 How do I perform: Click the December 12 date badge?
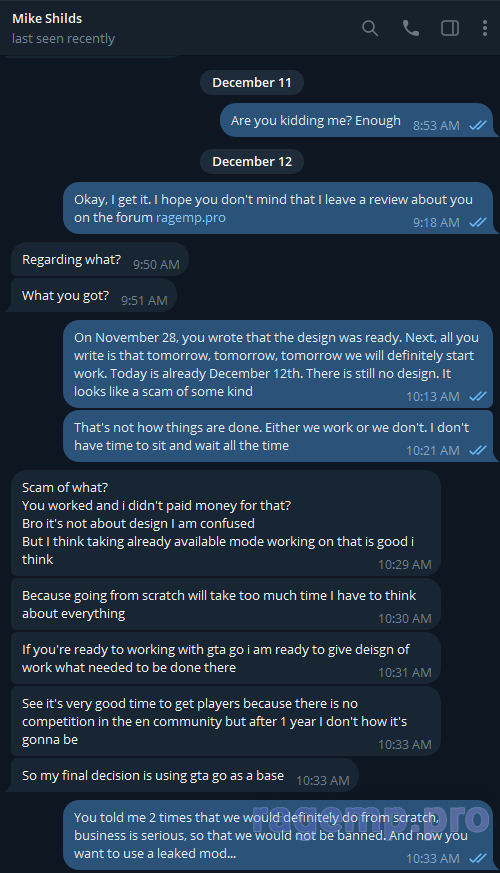pyautogui.click(x=252, y=161)
